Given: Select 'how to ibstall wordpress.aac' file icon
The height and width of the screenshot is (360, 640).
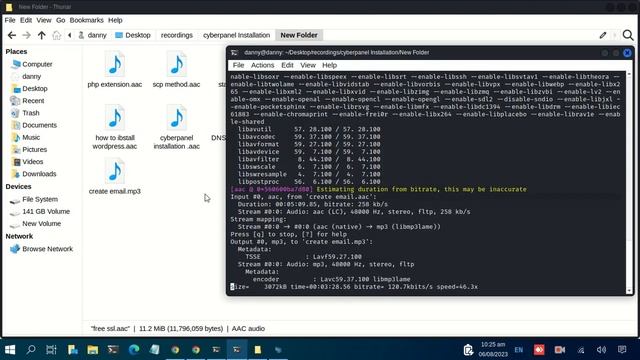Looking at the screenshot, I should pyautogui.click(x=115, y=118).
